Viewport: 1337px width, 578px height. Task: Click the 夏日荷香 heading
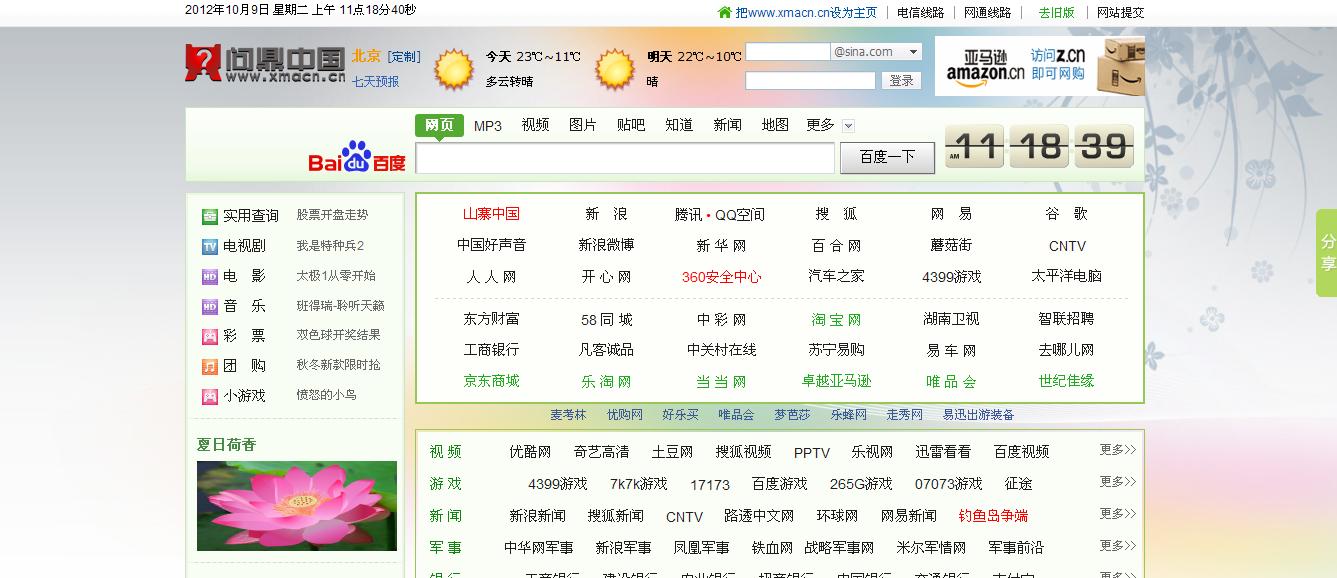pos(226,444)
